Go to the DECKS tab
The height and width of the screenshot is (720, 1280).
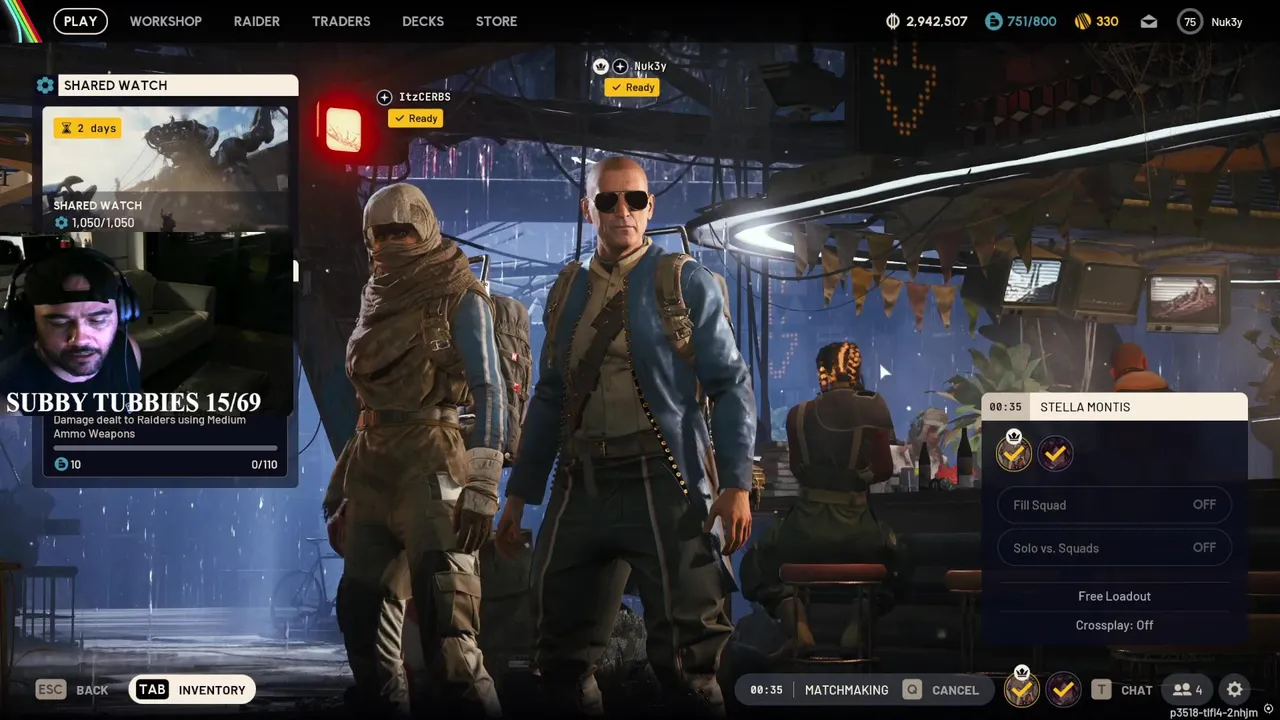coord(423,21)
